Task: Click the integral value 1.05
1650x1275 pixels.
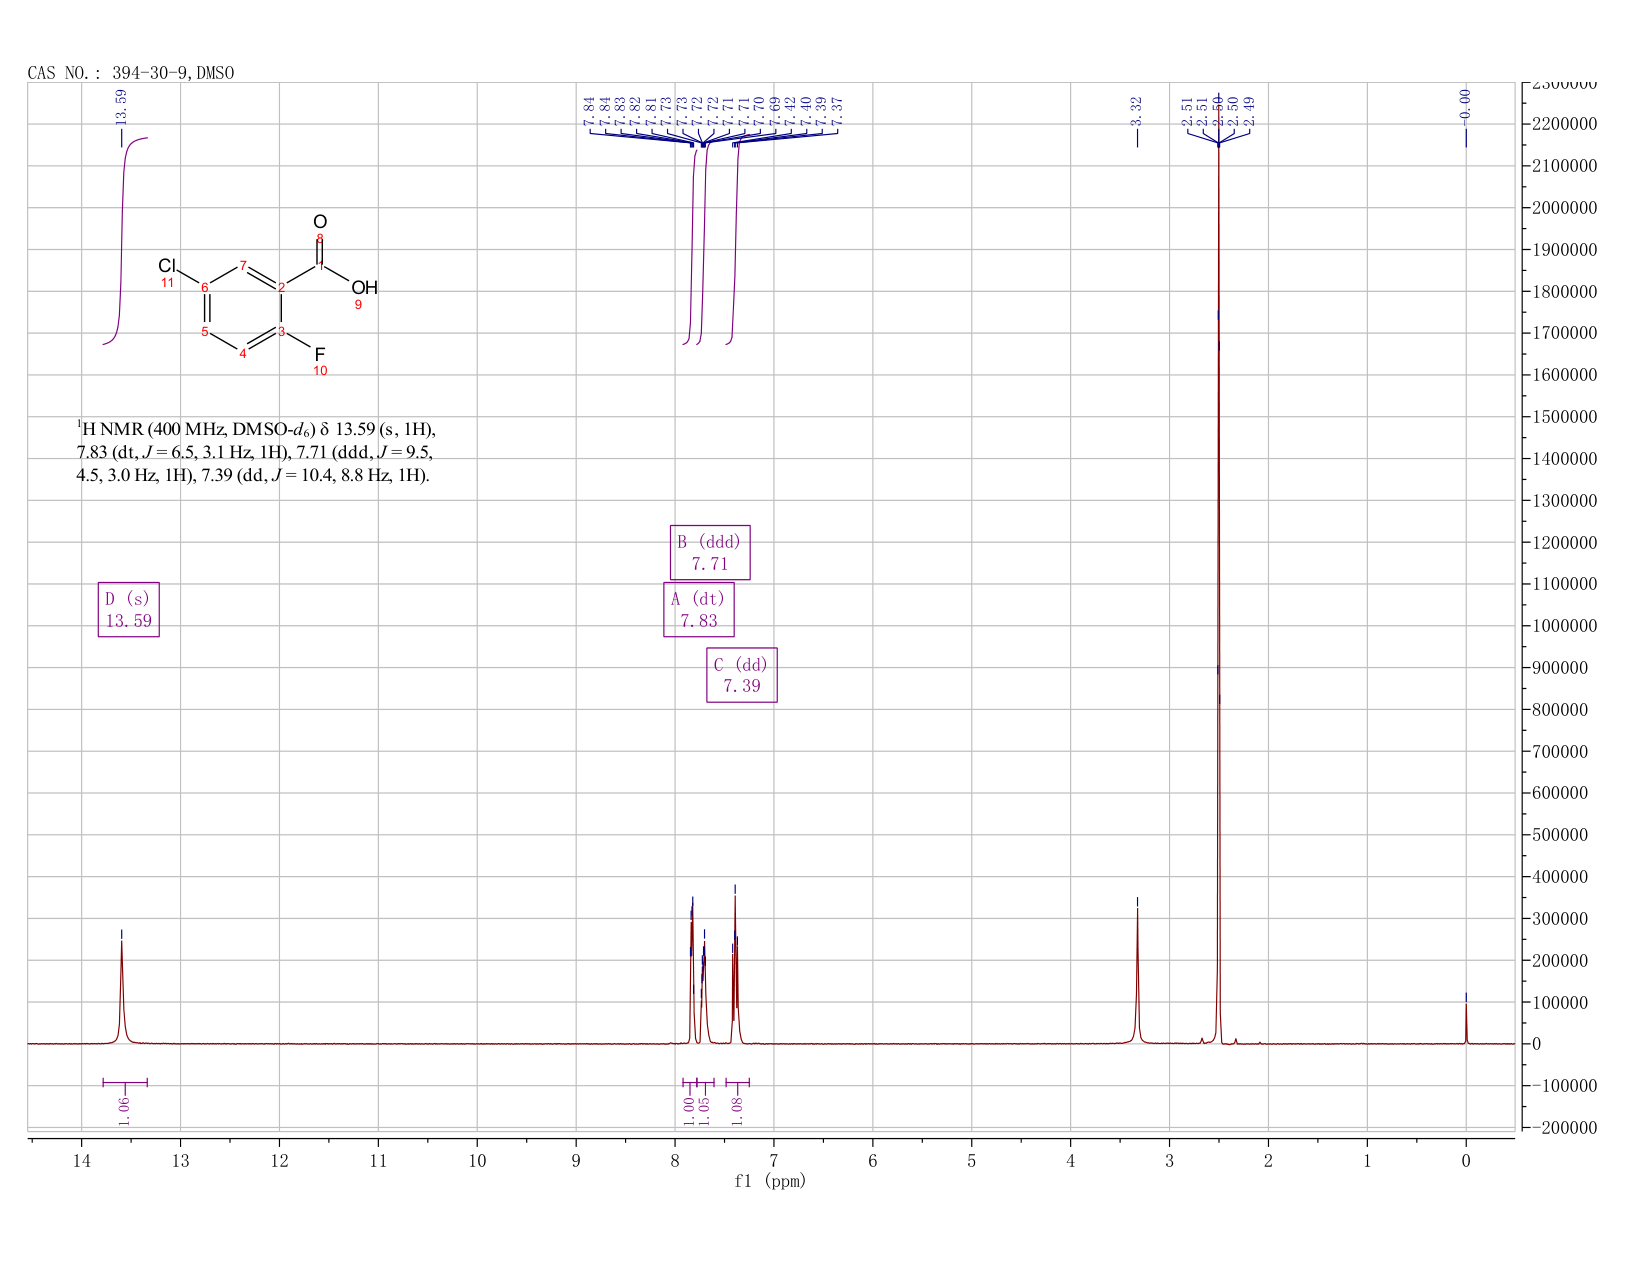Action: tap(703, 1110)
